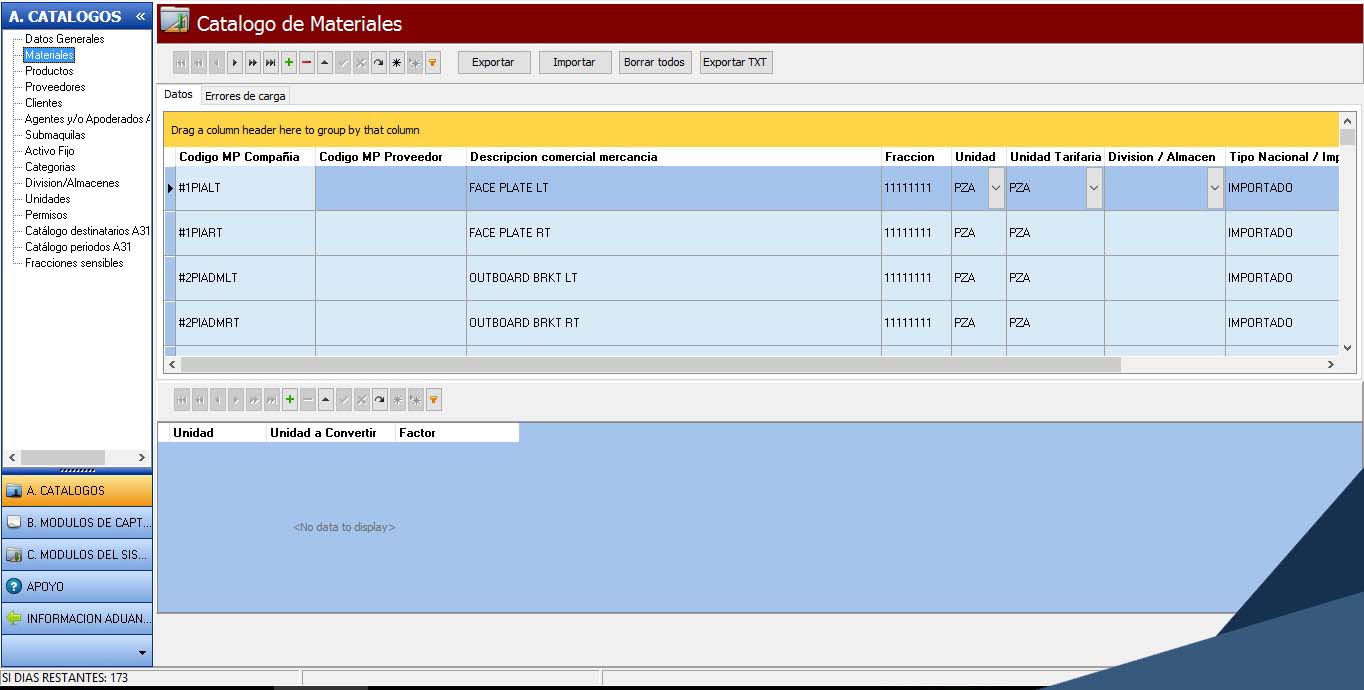
Task: Click the refresh data icon in the materials toolbar
Action: pos(379,63)
